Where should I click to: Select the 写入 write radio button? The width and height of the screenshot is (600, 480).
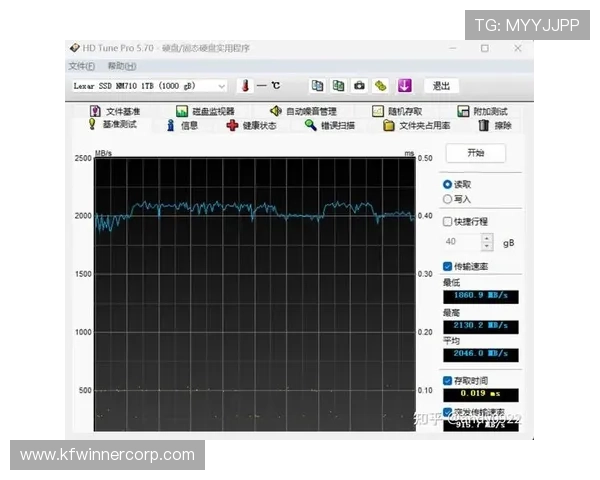click(x=447, y=199)
